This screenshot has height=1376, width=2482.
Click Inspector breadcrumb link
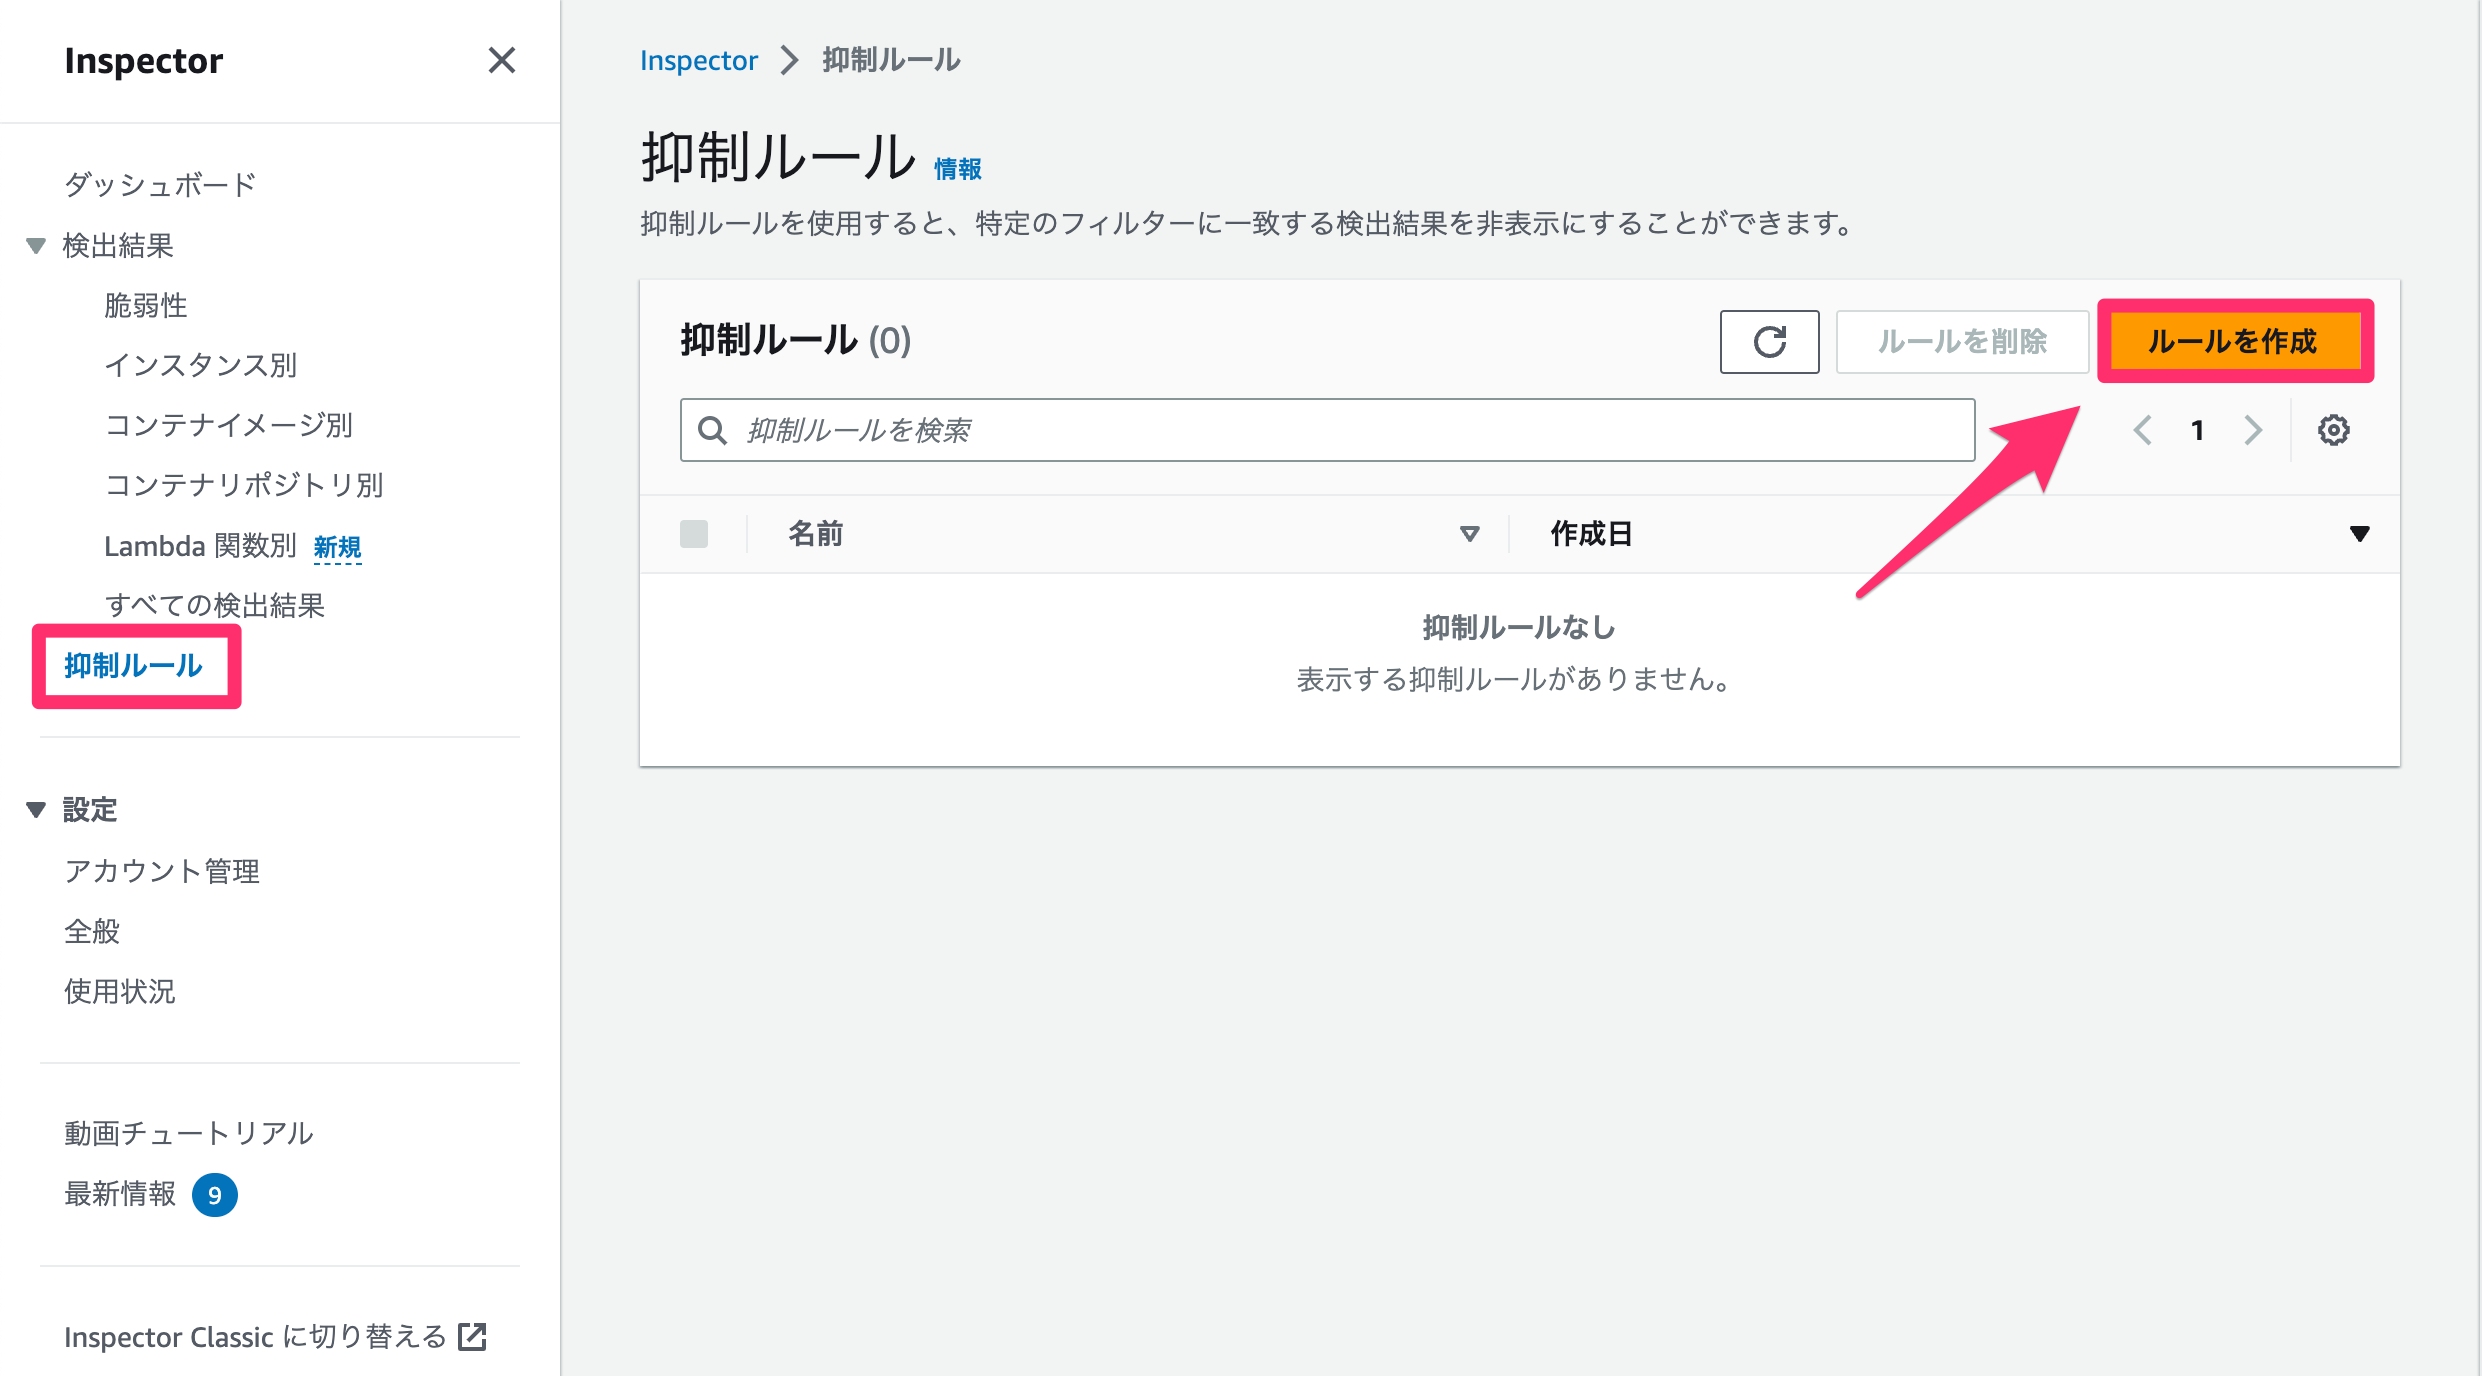(699, 60)
